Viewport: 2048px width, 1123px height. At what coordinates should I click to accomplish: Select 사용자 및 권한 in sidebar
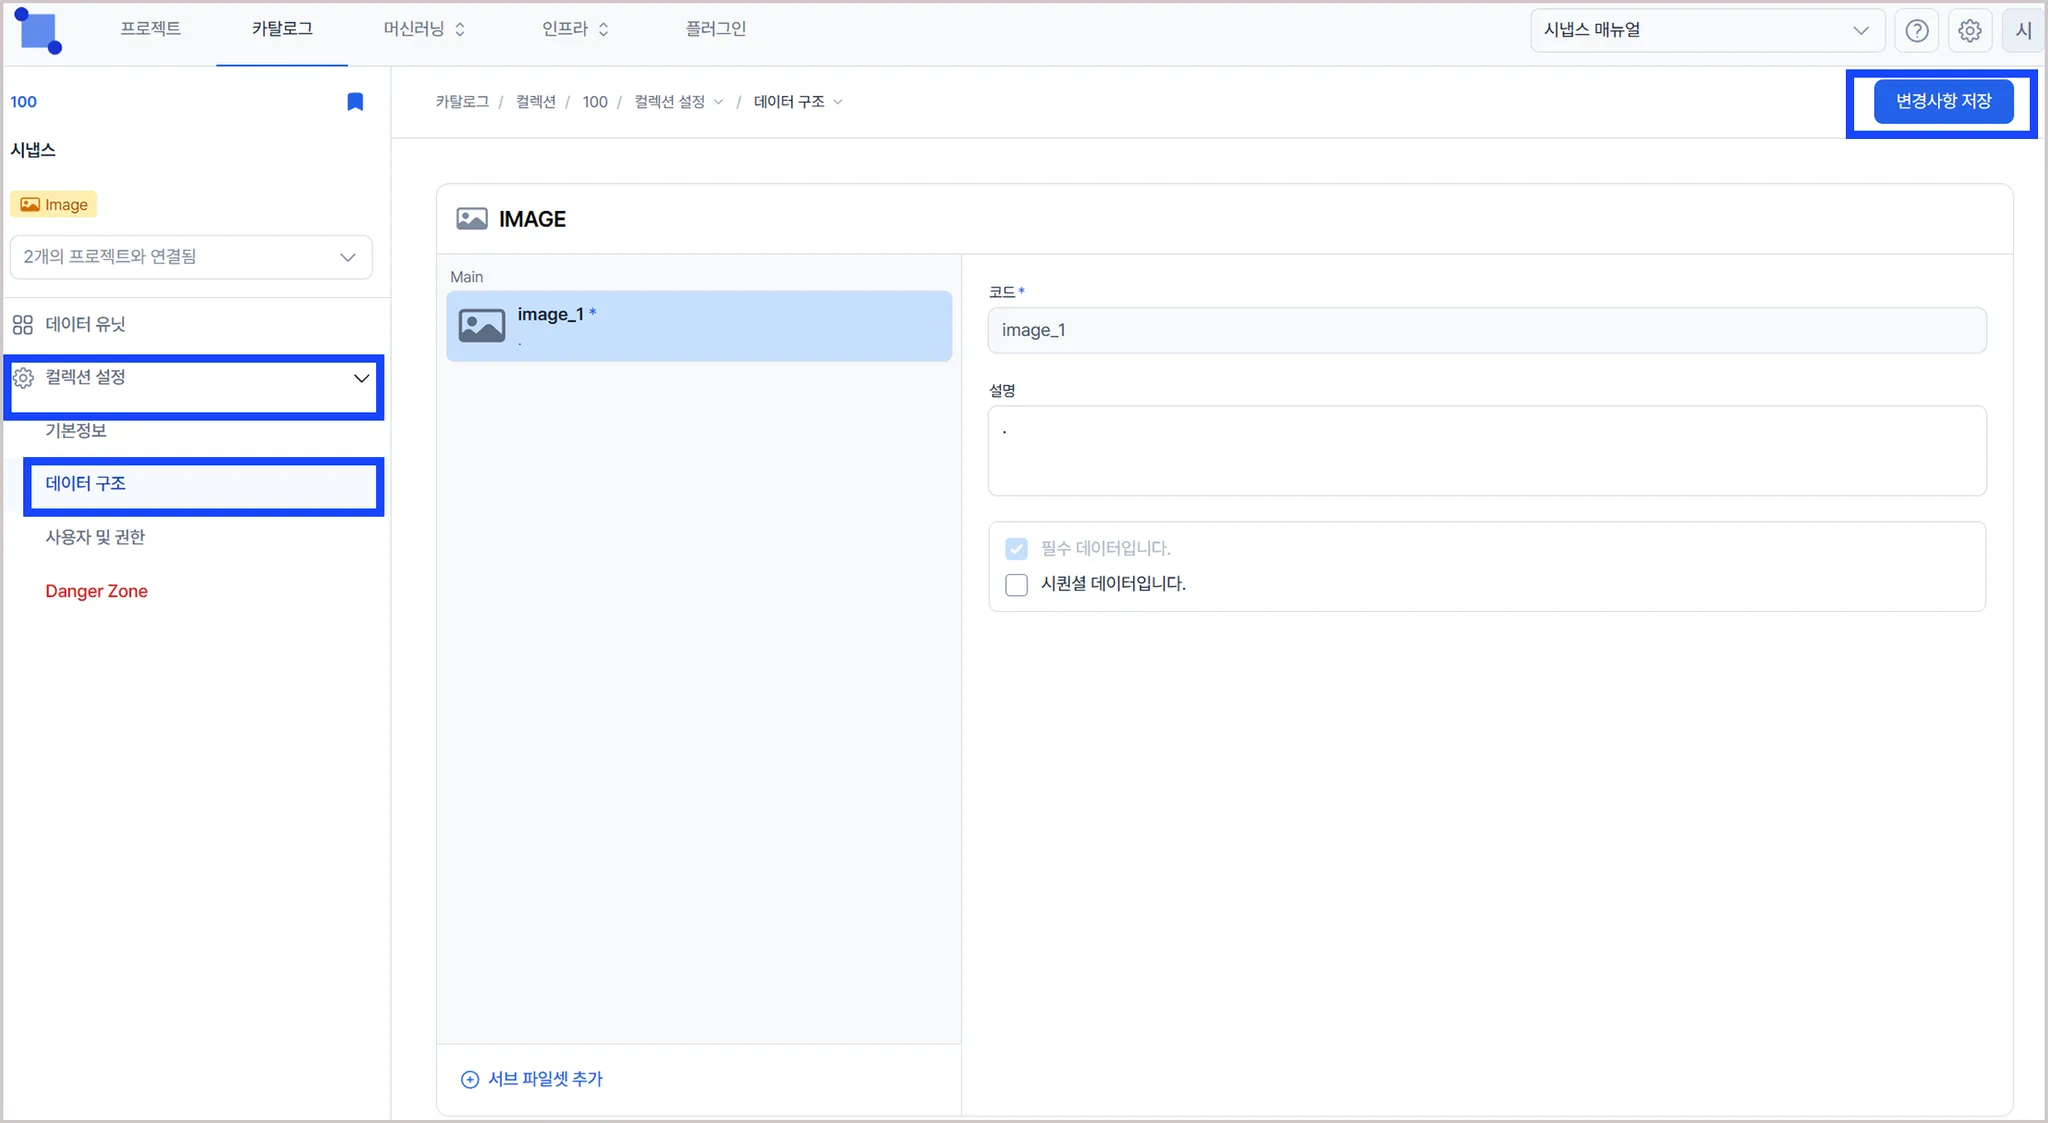click(95, 537)
